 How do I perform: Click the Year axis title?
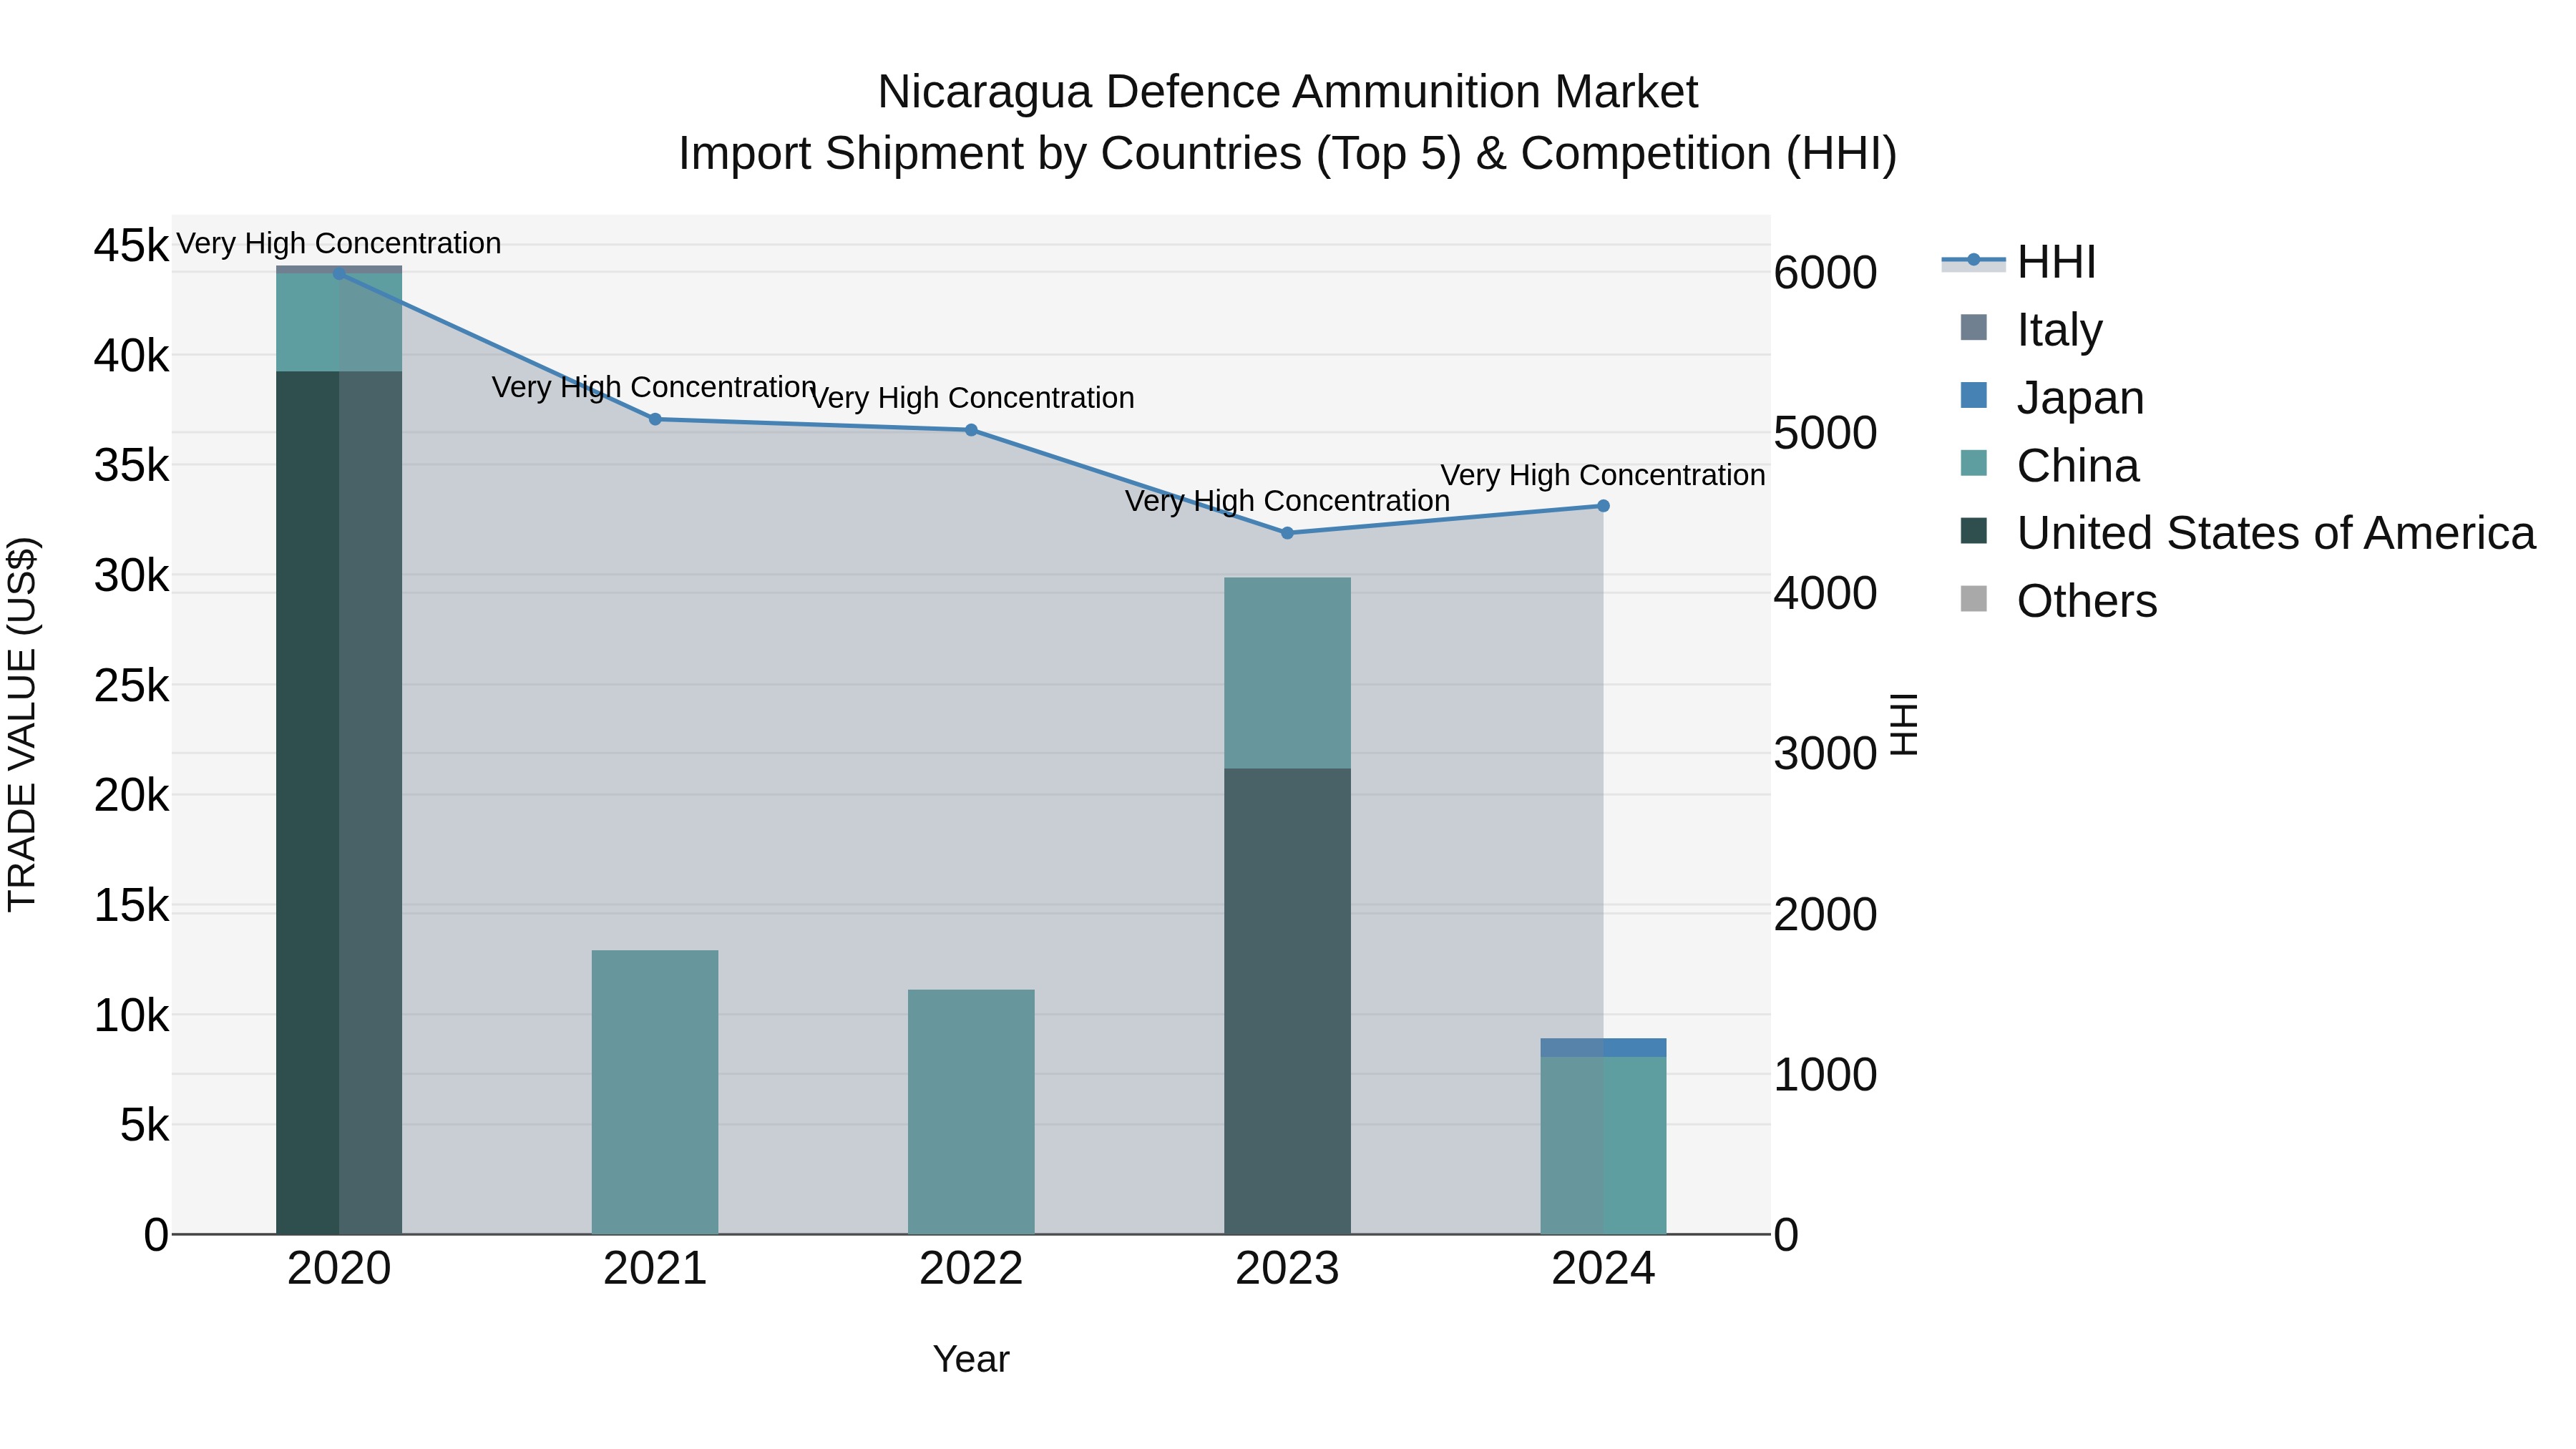(971, 1360)
